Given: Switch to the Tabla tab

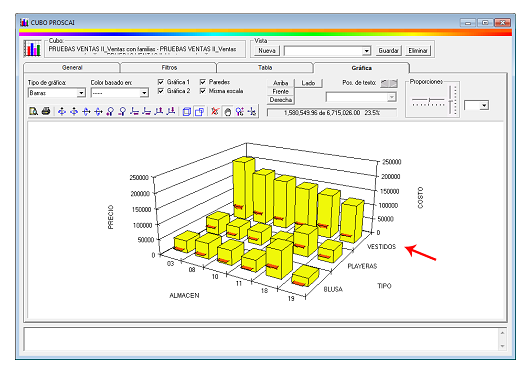Looking at the screenshot, I should click(265, 68).
